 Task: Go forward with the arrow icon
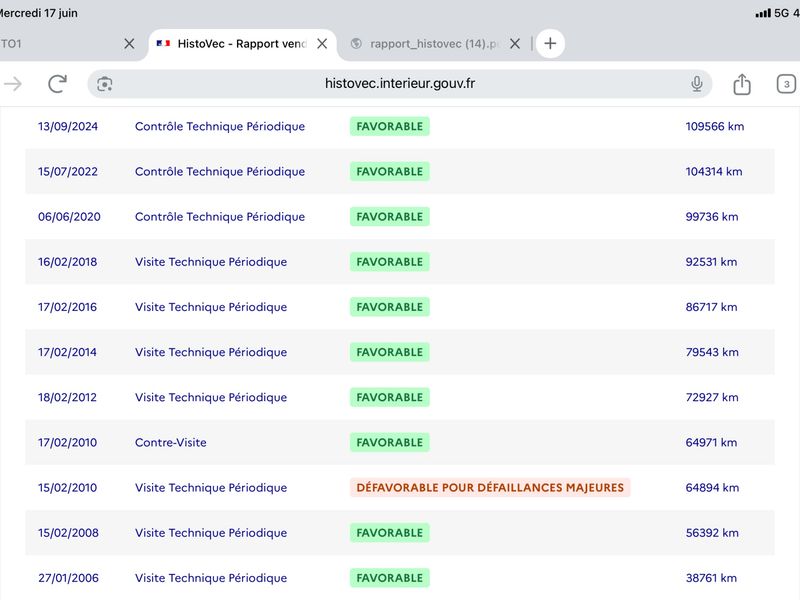pos(13,84)
